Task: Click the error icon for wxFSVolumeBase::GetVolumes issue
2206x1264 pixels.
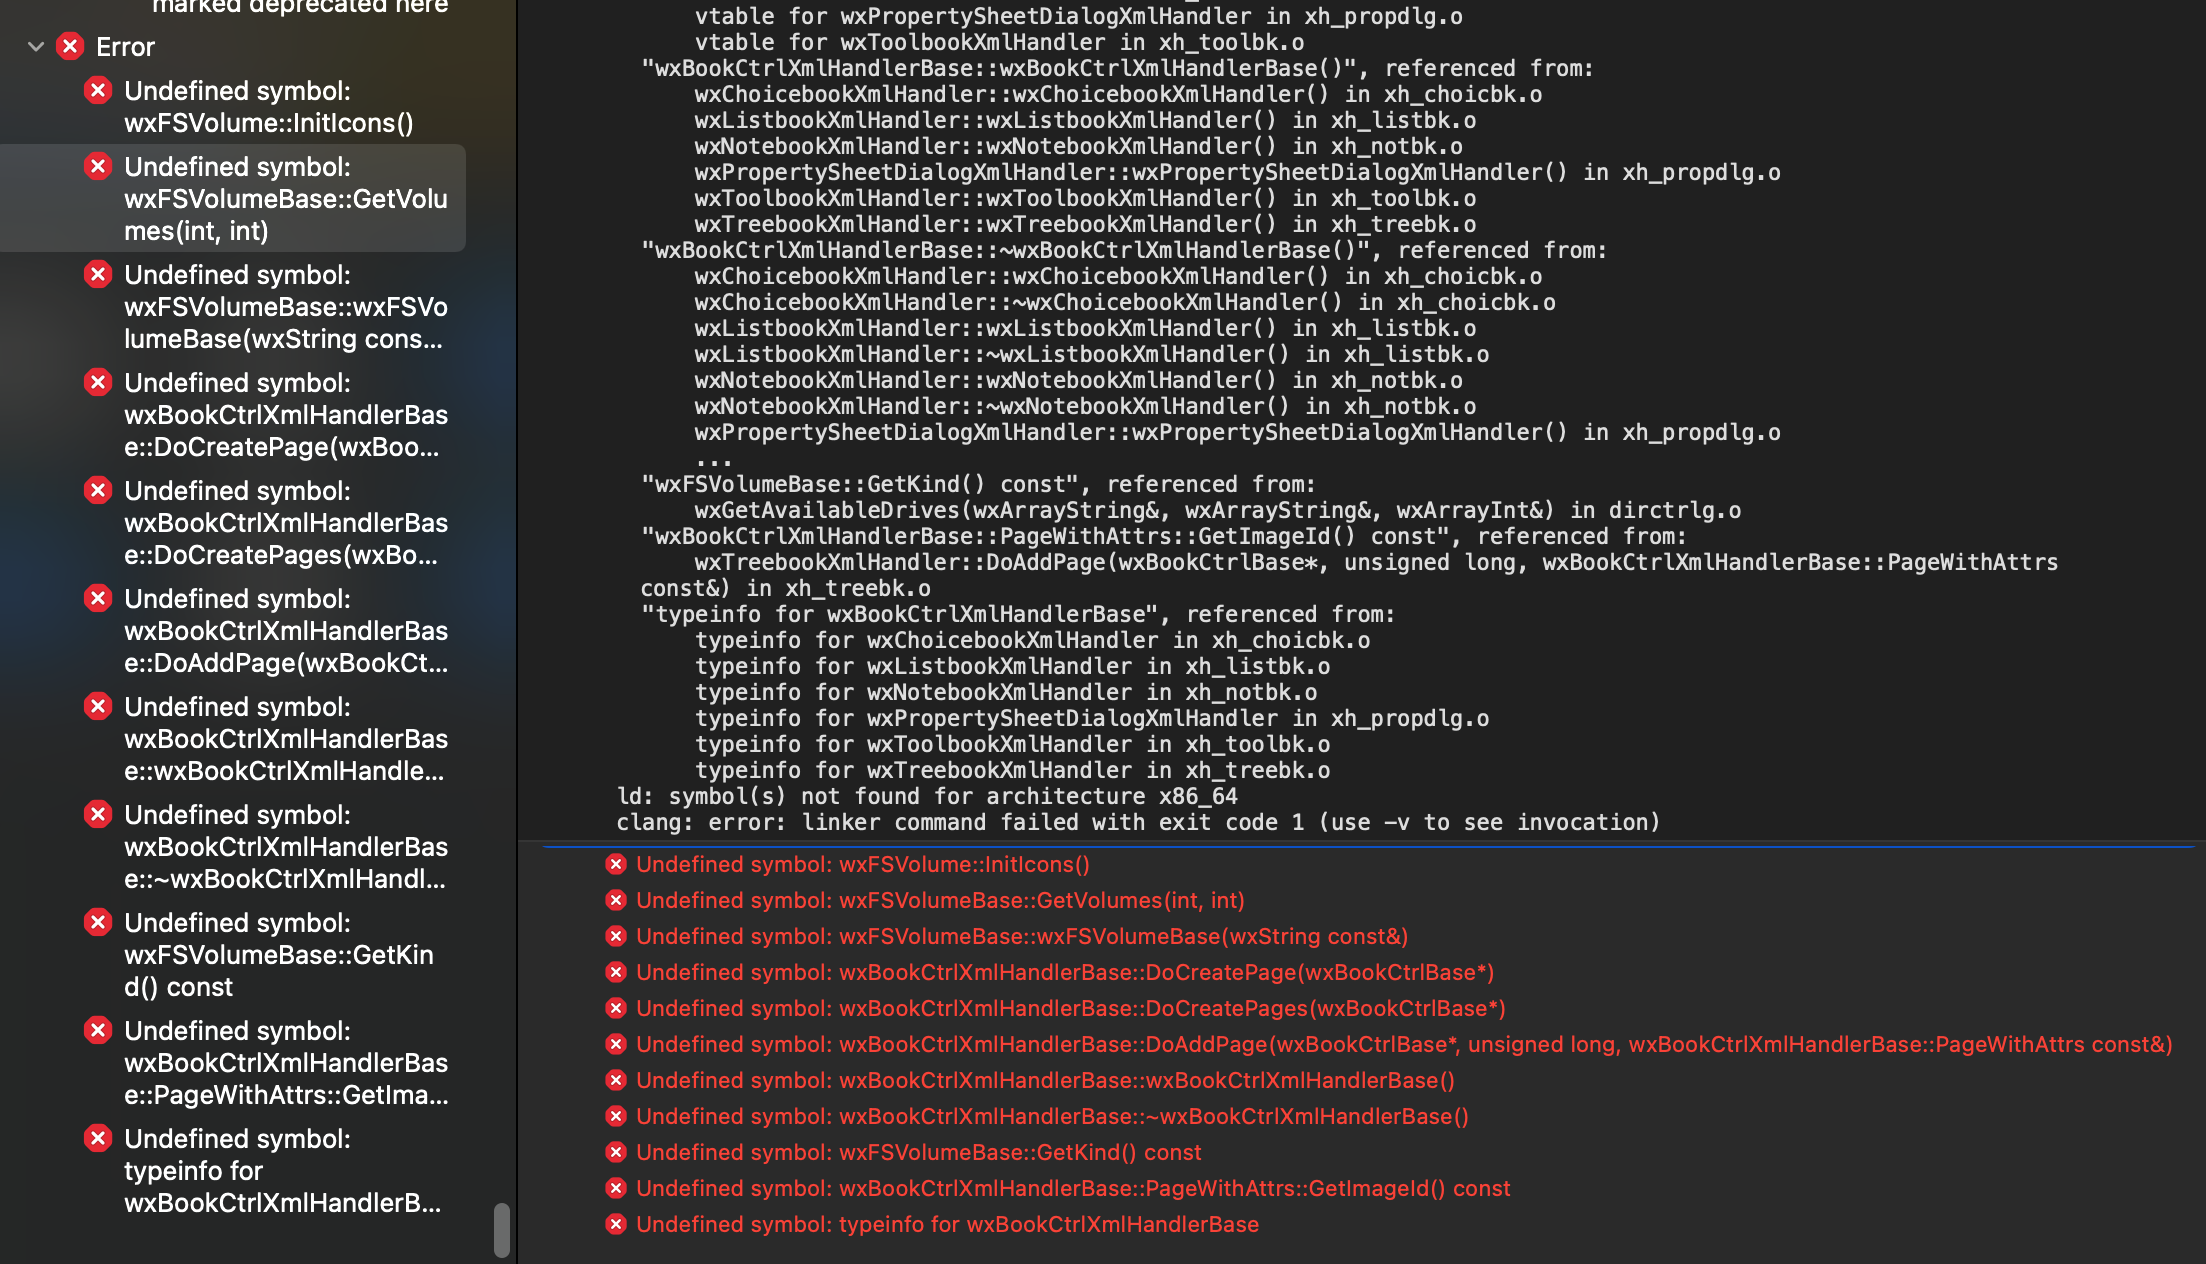Action: 97,166
